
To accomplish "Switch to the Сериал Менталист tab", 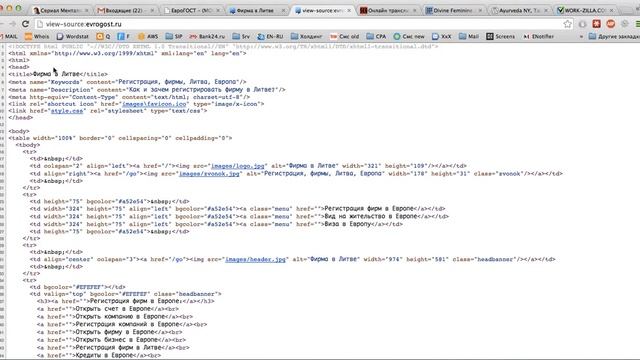I will pos(60,10).
